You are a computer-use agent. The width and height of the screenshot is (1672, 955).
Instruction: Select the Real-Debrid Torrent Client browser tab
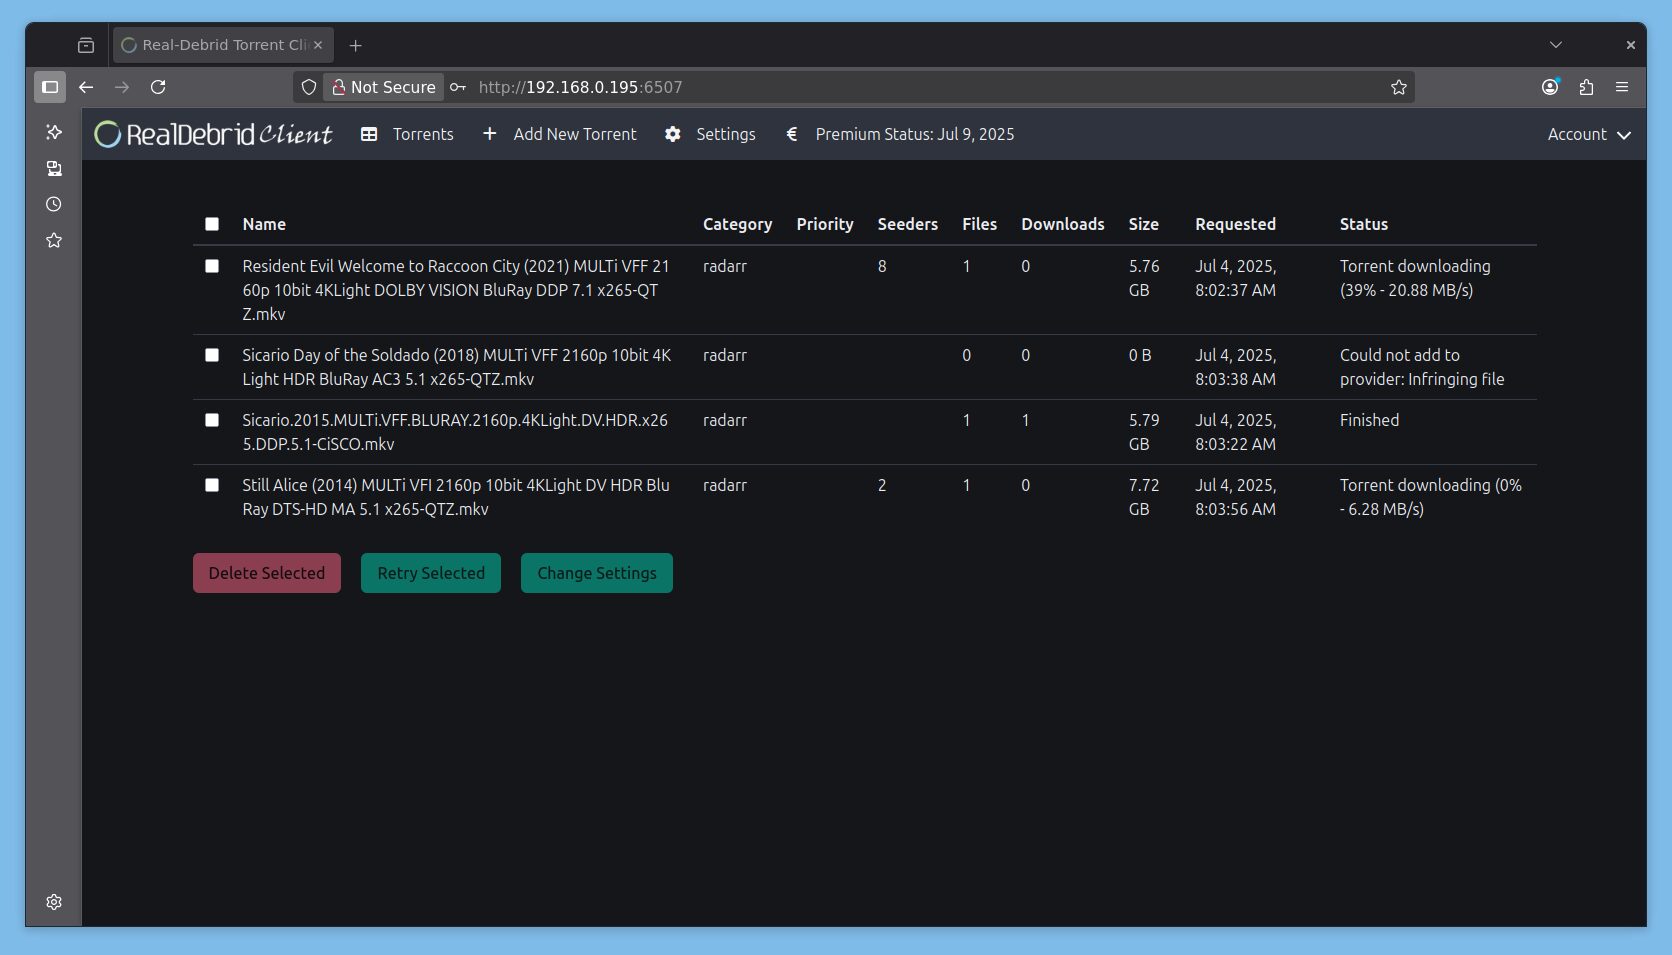pyautogui.click(x=222, y=45)
